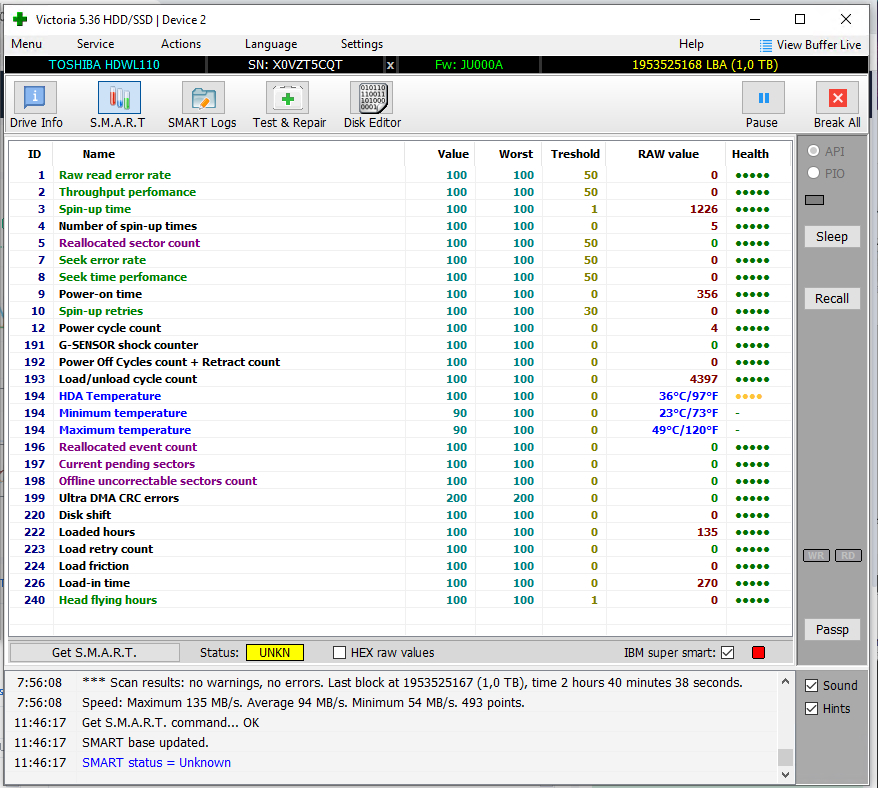The image size is (878, 788).
Task: Click the Treshold column header
Action: coord(575,154)
